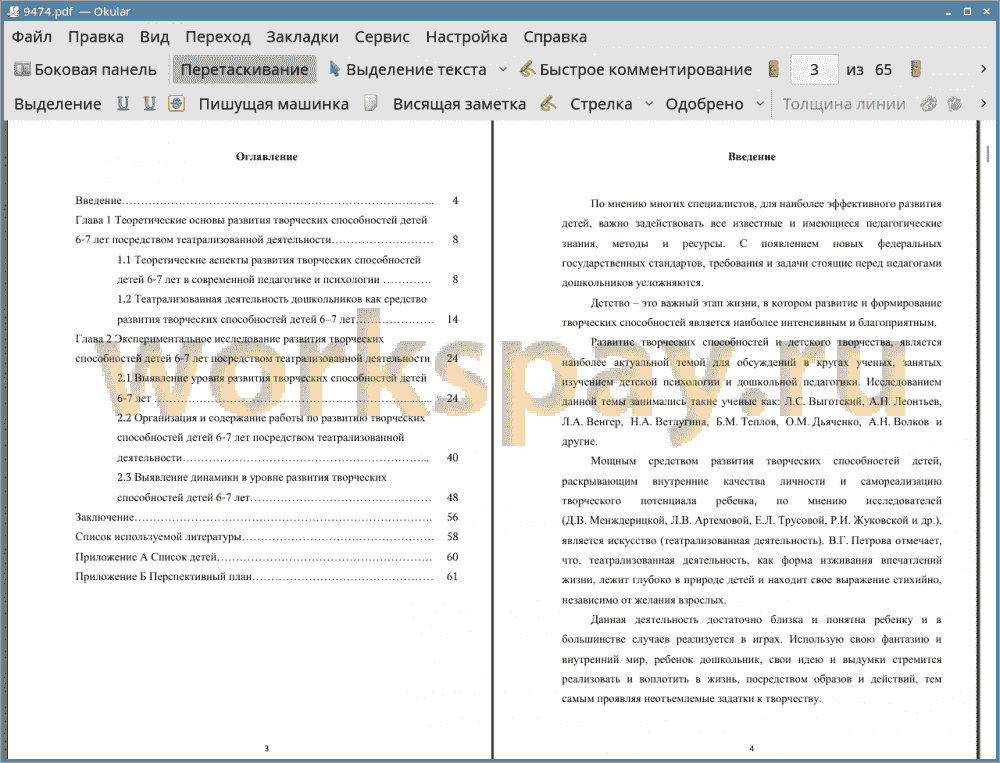Click the last palette icon on the annotation toolbar
The image size is (1000, 763).
click(954, 103)
